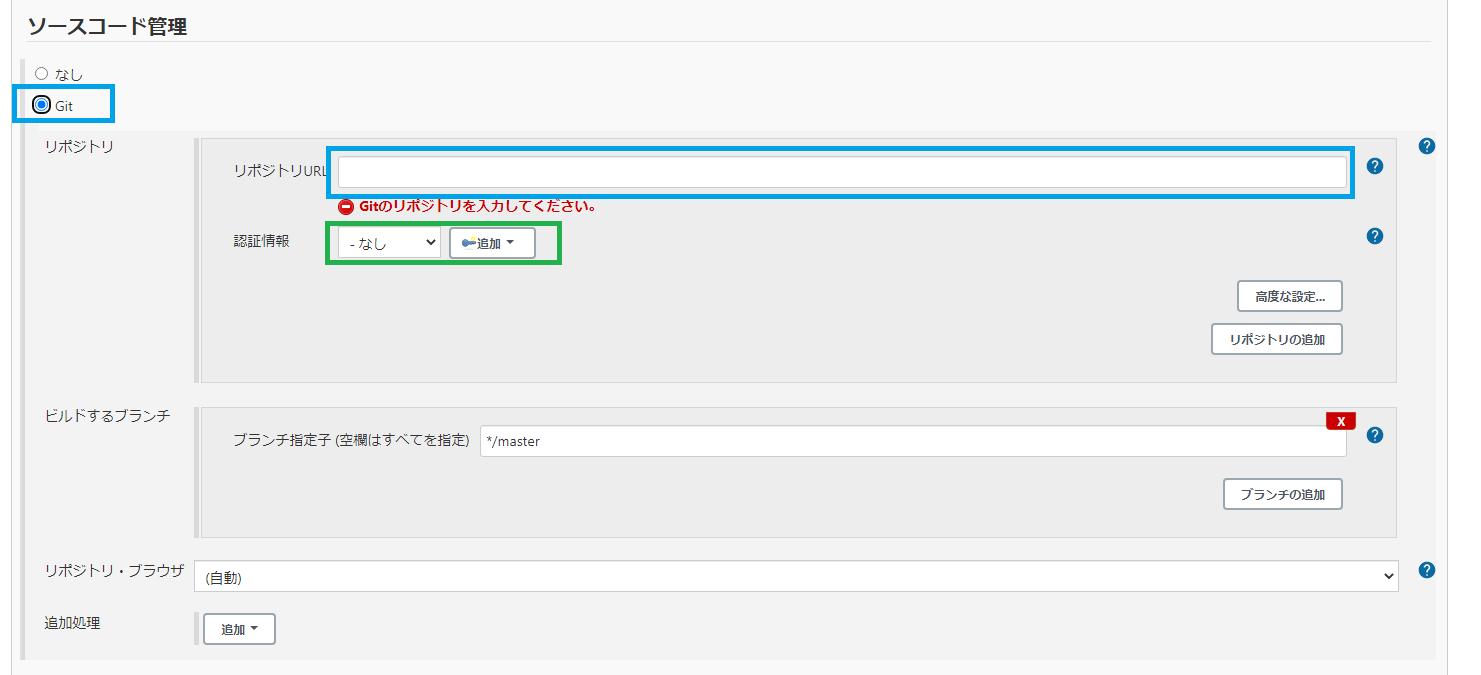Open help icon for the リポジトリ section
1481x675 pixels.
coord(1427,146)
